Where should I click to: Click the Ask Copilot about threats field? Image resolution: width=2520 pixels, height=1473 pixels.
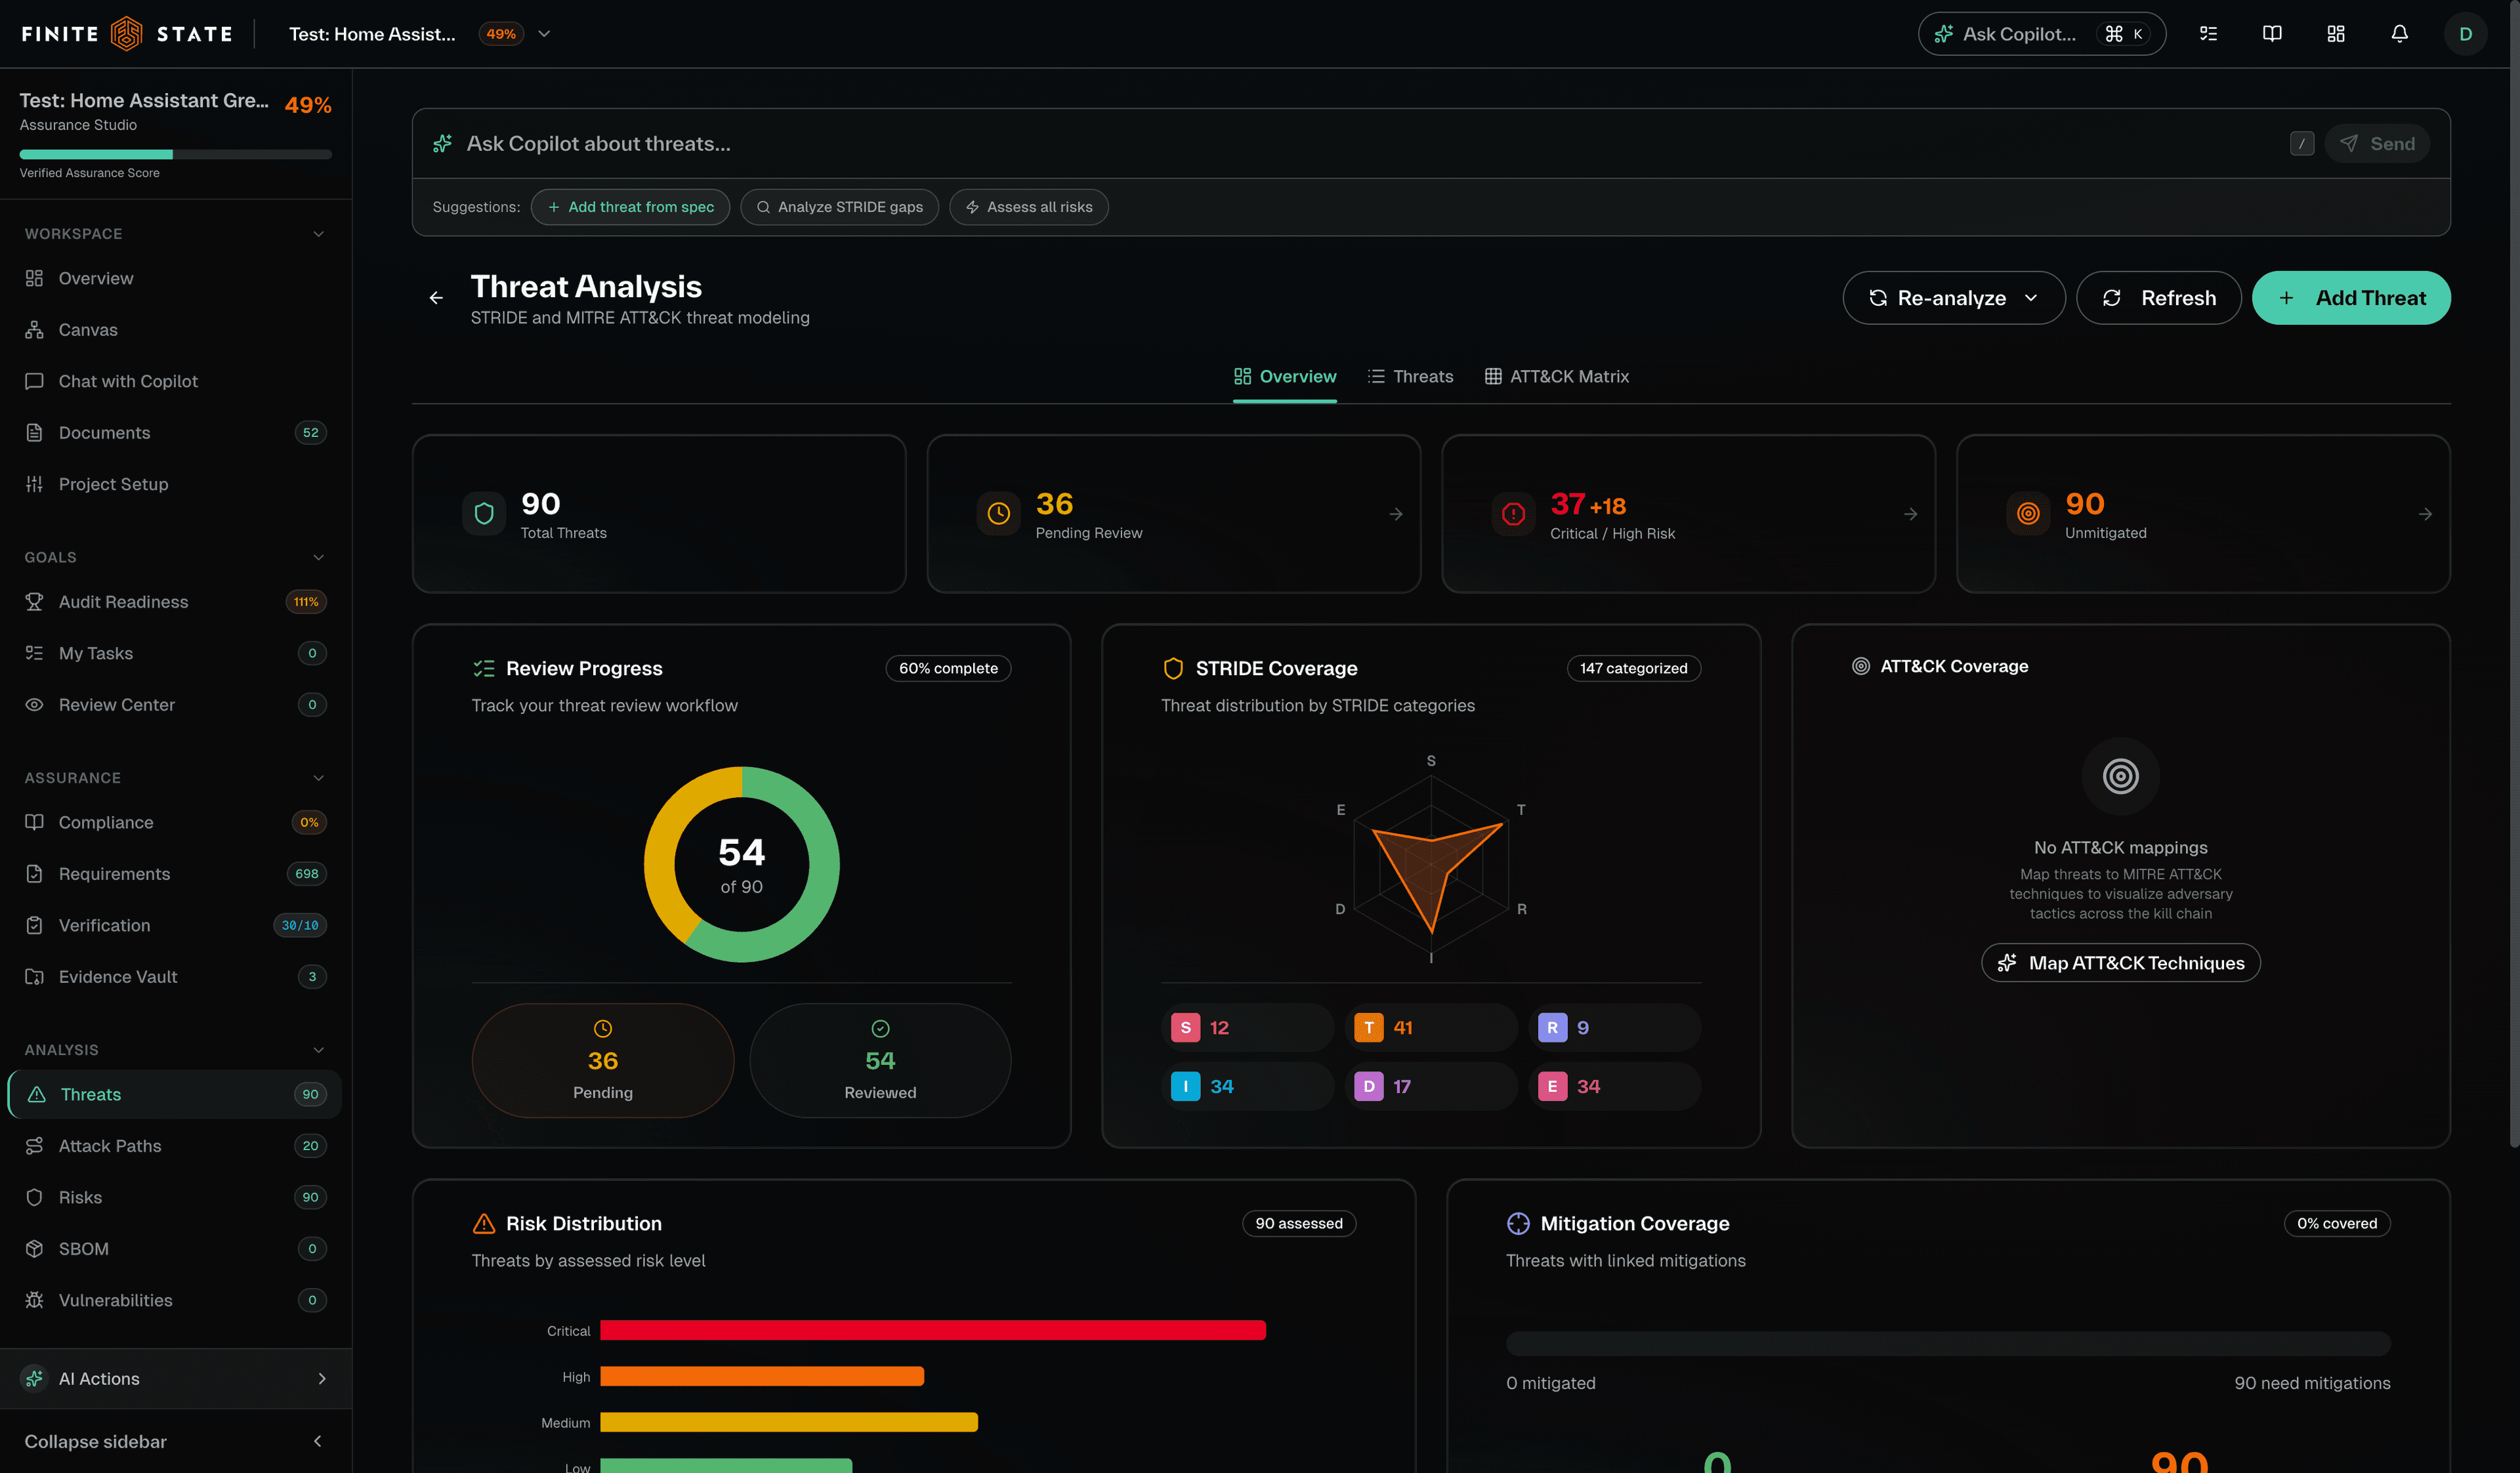[1300, 144]
